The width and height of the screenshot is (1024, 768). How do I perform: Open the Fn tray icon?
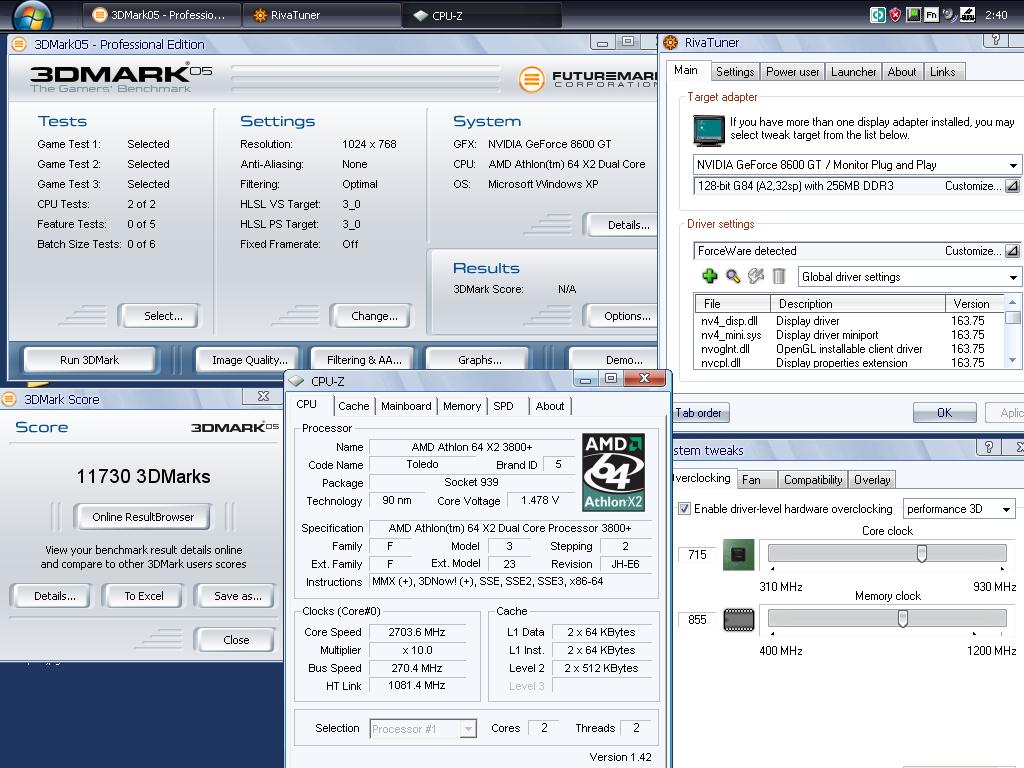[931, 14]
